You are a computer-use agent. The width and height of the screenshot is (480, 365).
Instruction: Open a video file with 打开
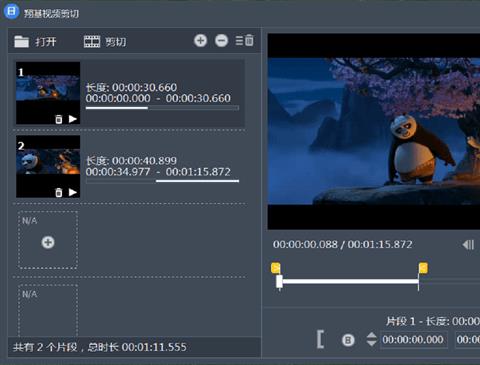(35, 42)
